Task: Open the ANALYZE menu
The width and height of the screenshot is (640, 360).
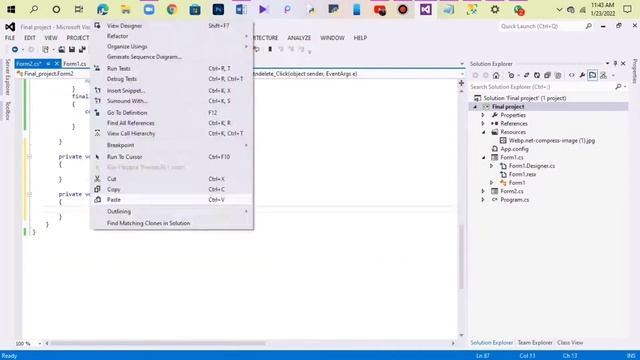Action: [299, 38]
